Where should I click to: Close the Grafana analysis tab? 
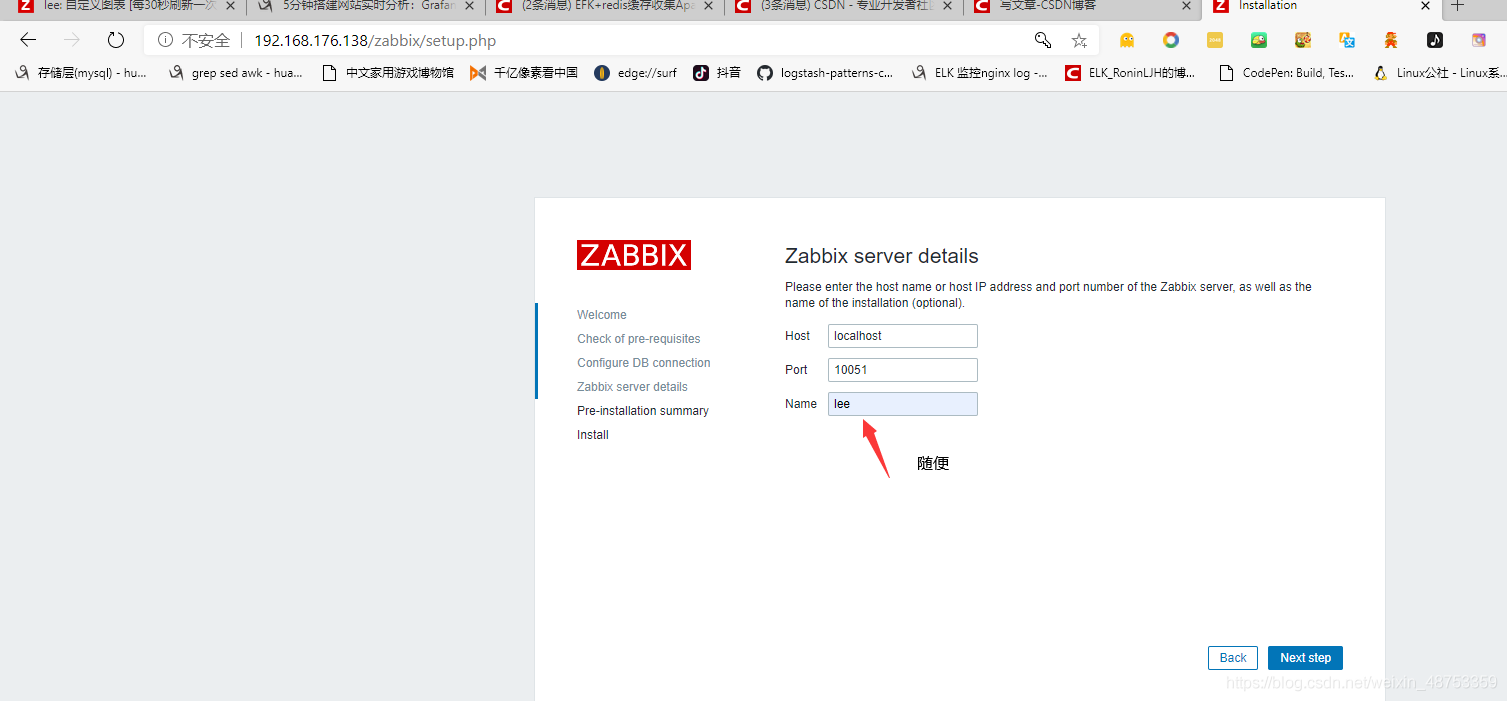469,6
